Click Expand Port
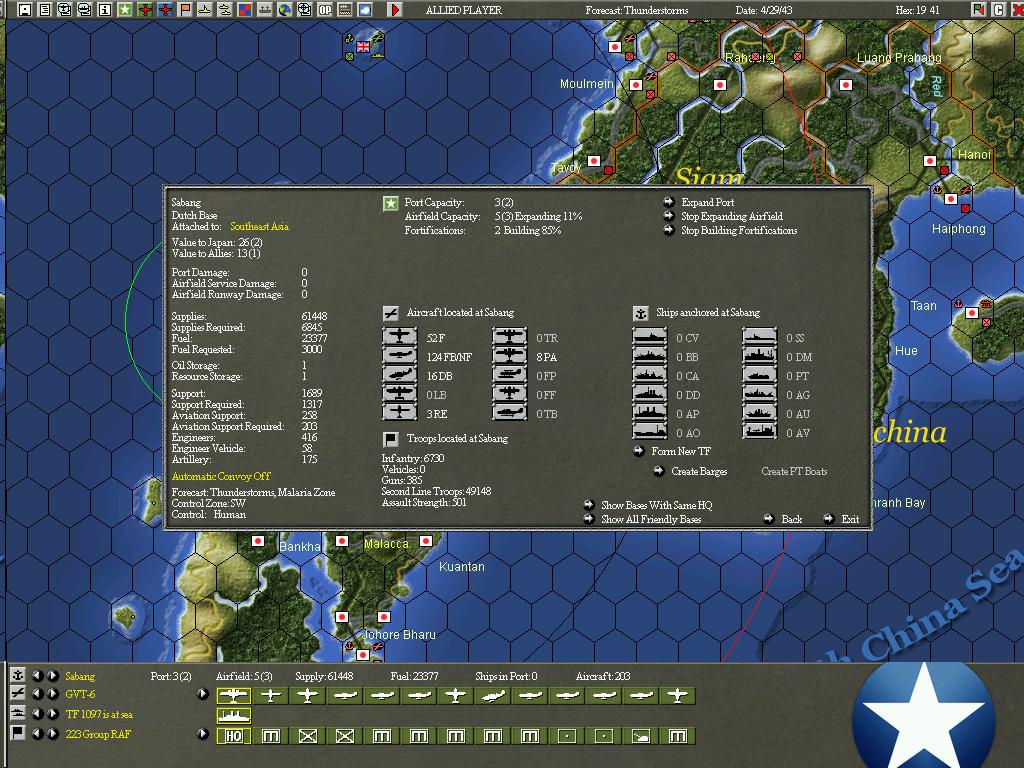The image size is (1024, 768). tap(707, 202)
